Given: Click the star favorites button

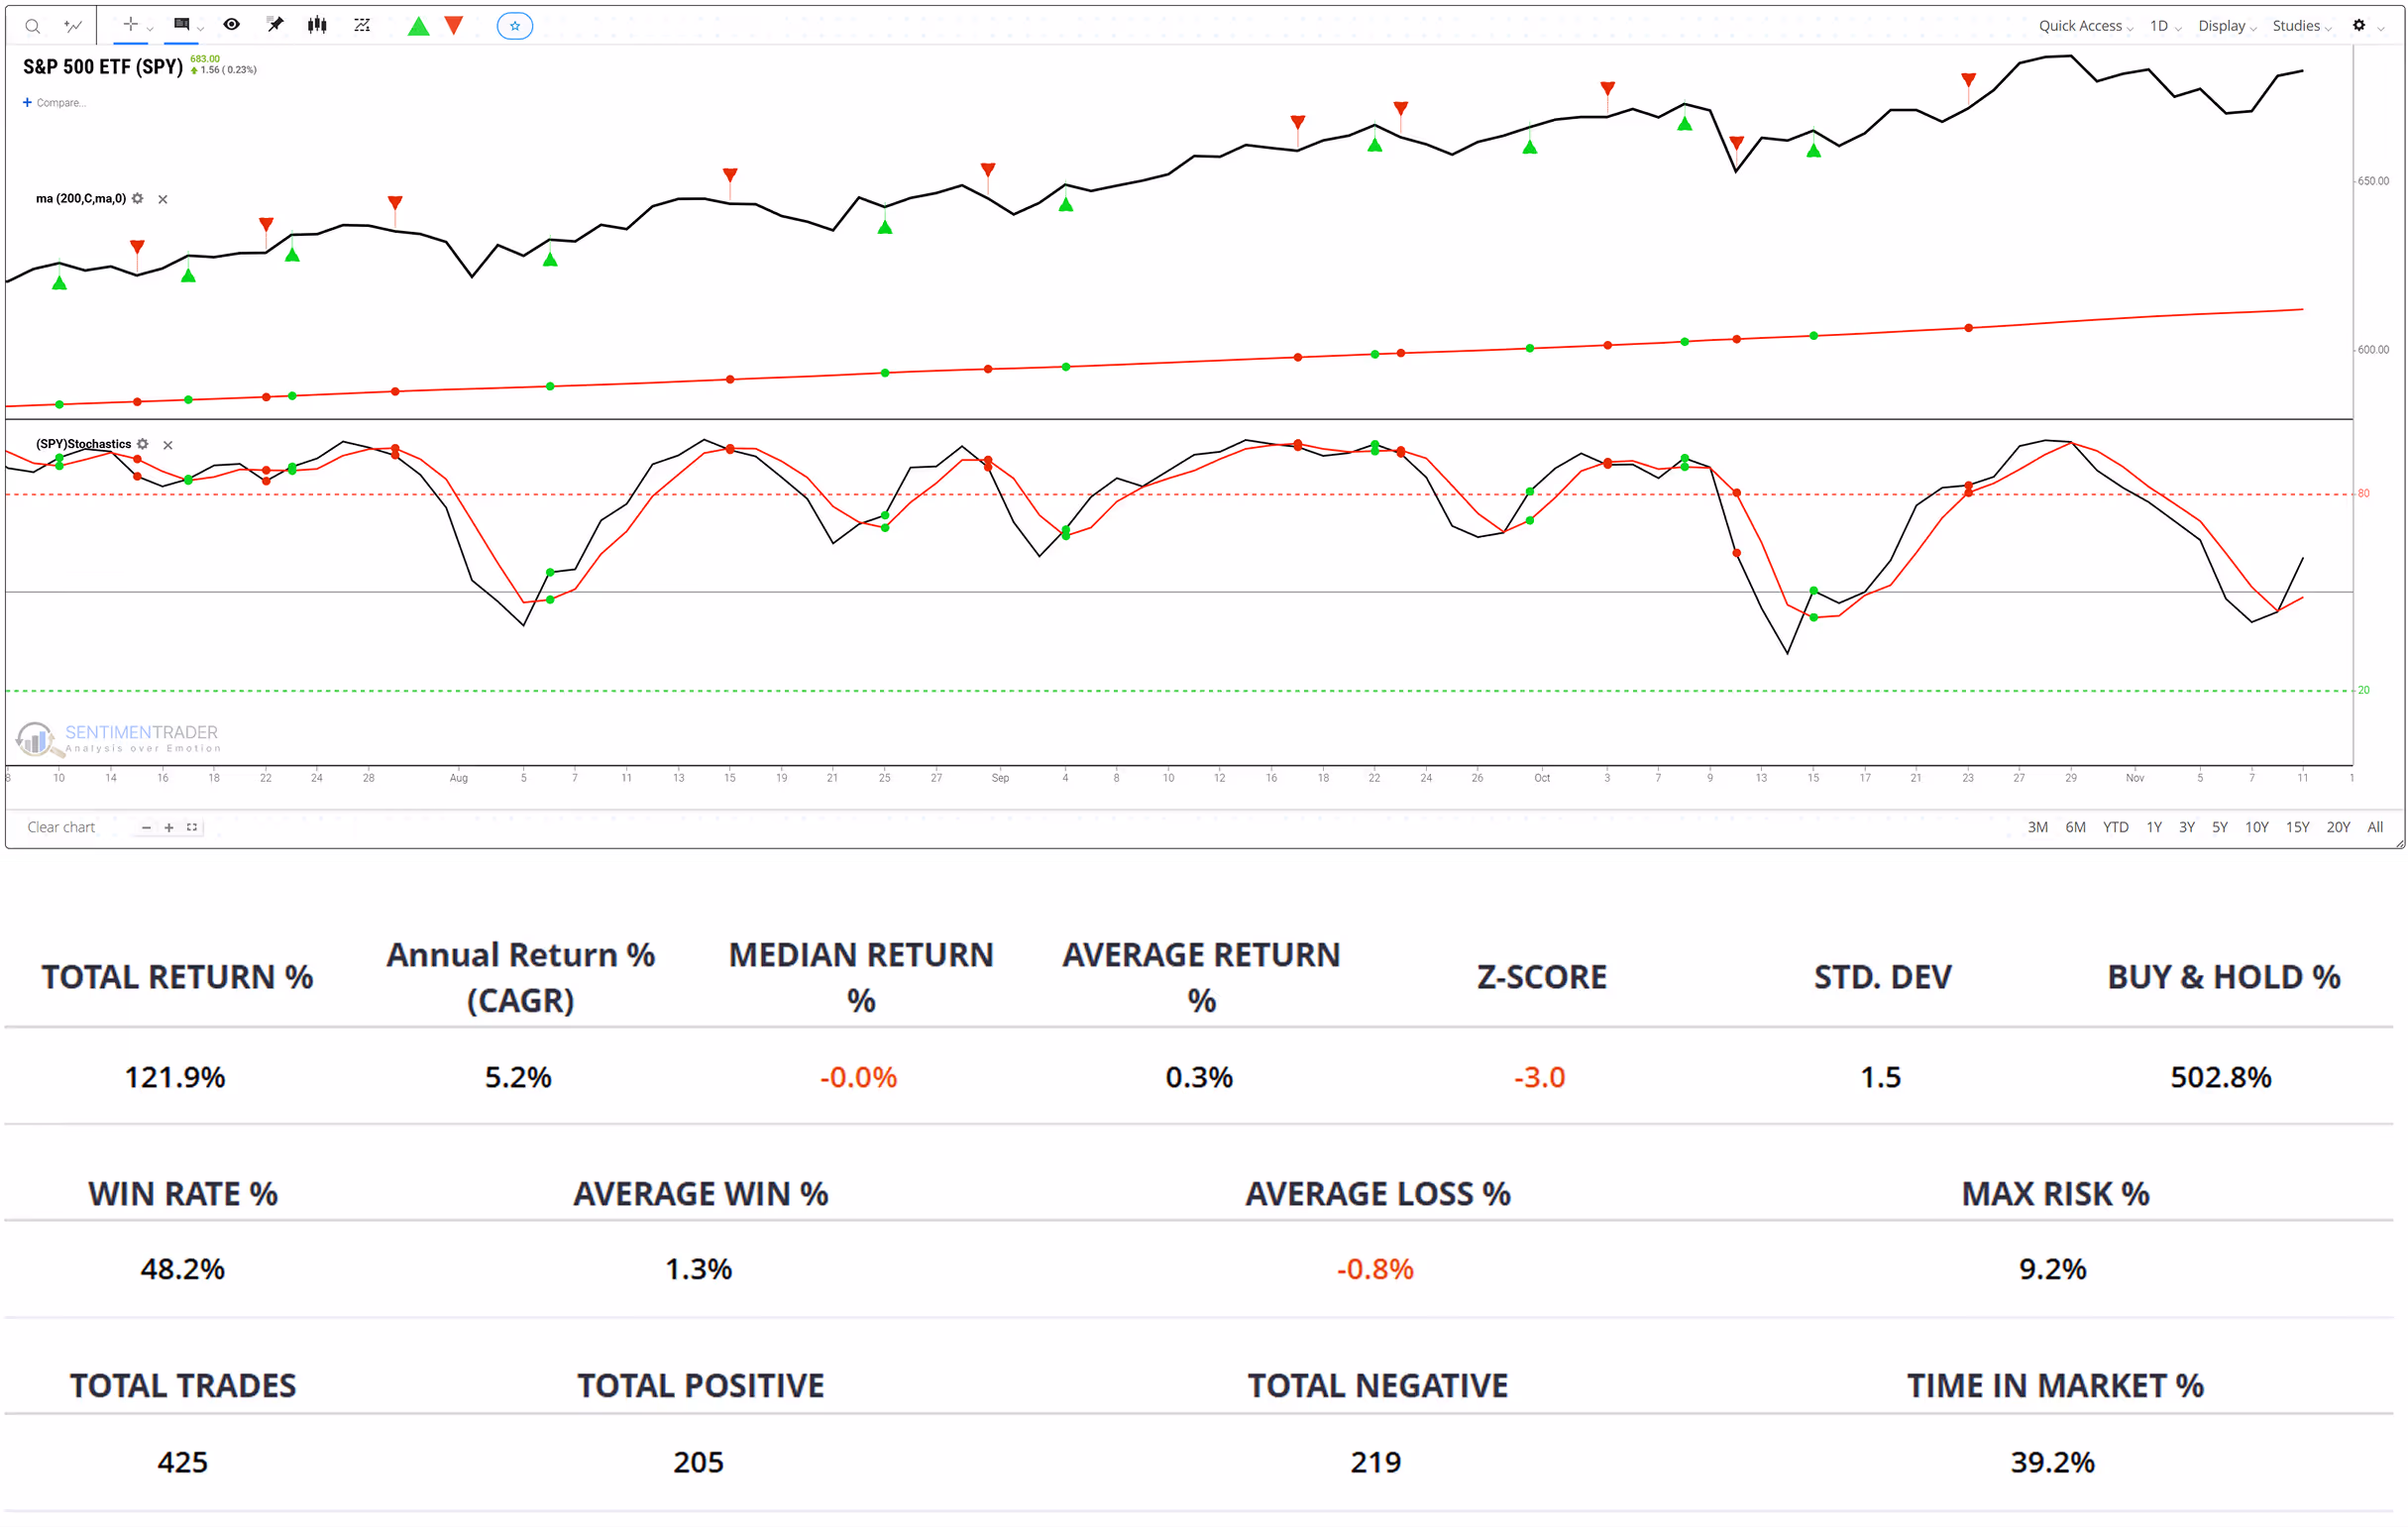Looking at the screenshot, I should [514, 26].
